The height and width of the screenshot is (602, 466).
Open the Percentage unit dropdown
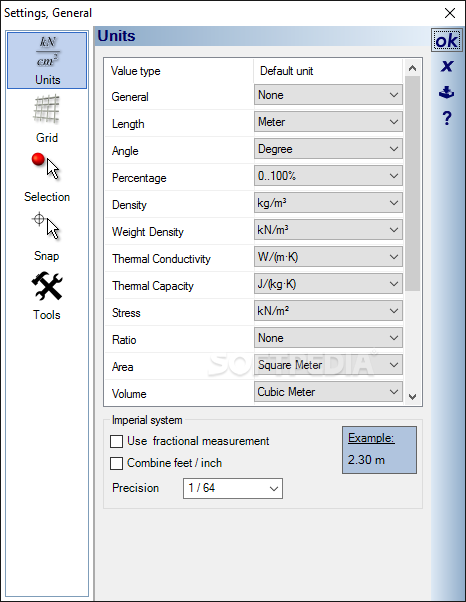[x=328, y=176]
